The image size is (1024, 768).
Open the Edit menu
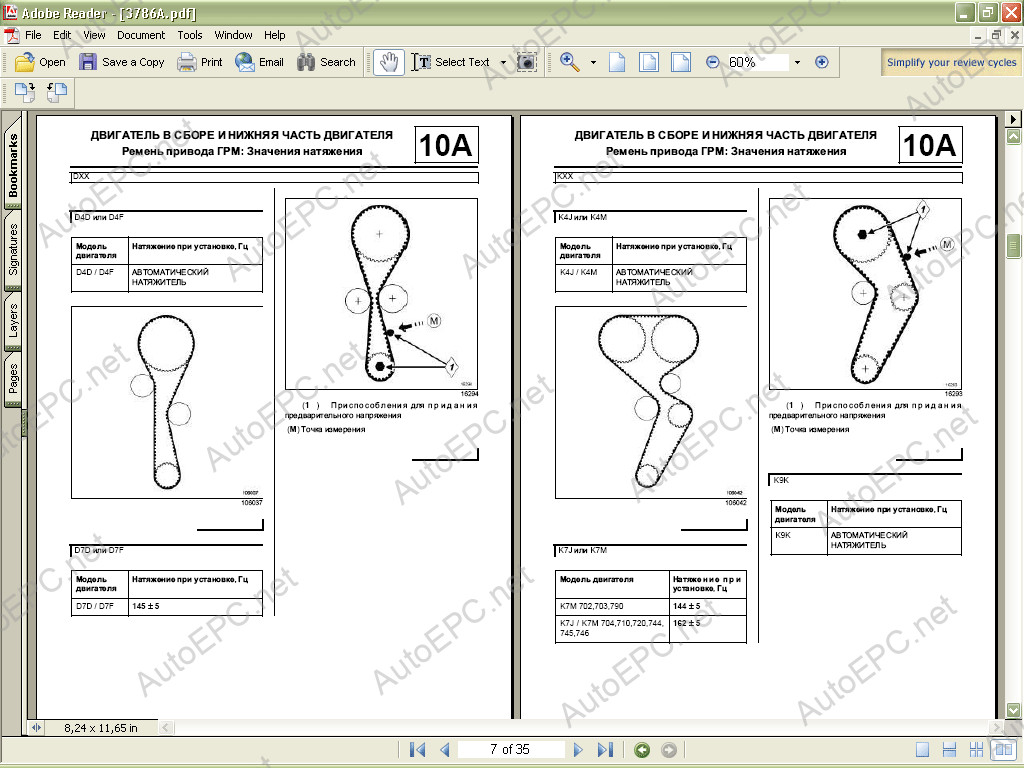coord(62,35)
